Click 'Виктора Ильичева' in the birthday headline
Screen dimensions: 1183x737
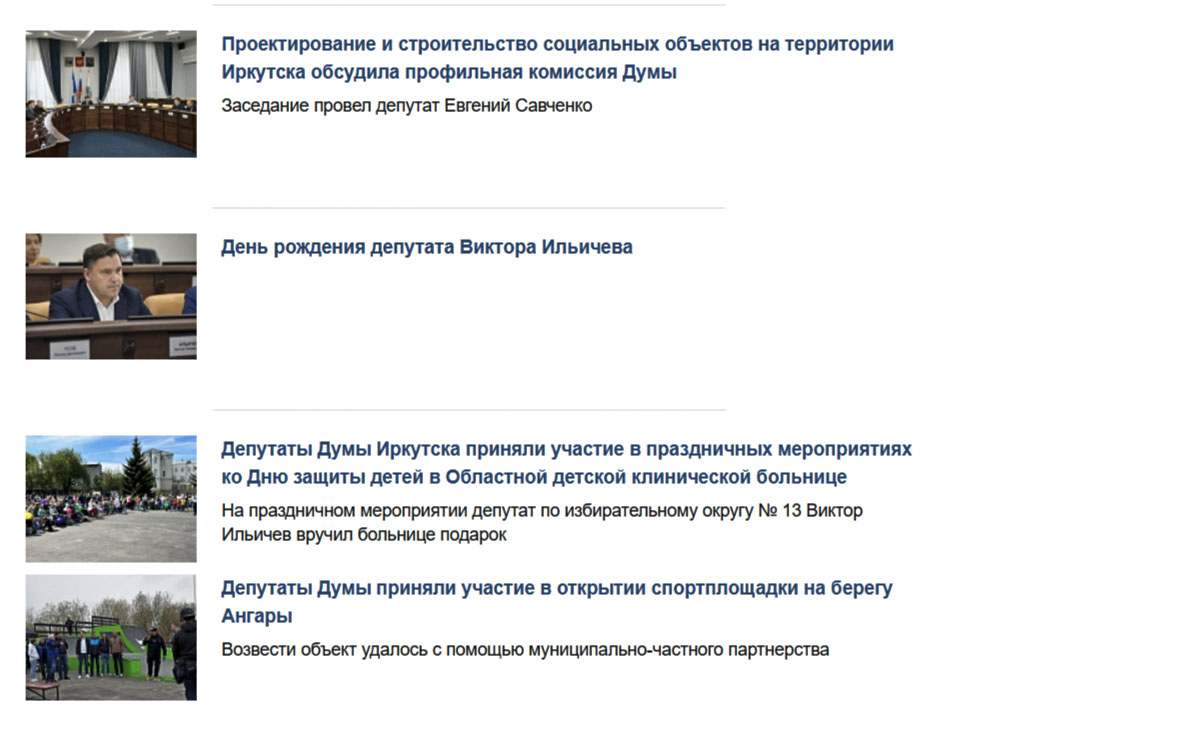546,247
